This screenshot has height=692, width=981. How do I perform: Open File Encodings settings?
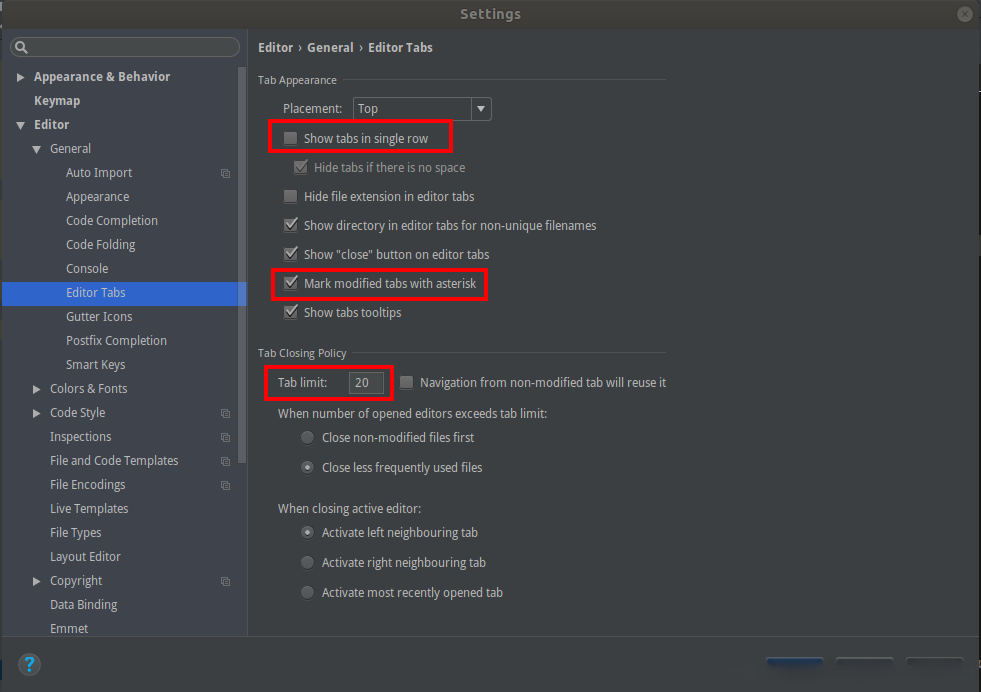[x=88, y=485]
